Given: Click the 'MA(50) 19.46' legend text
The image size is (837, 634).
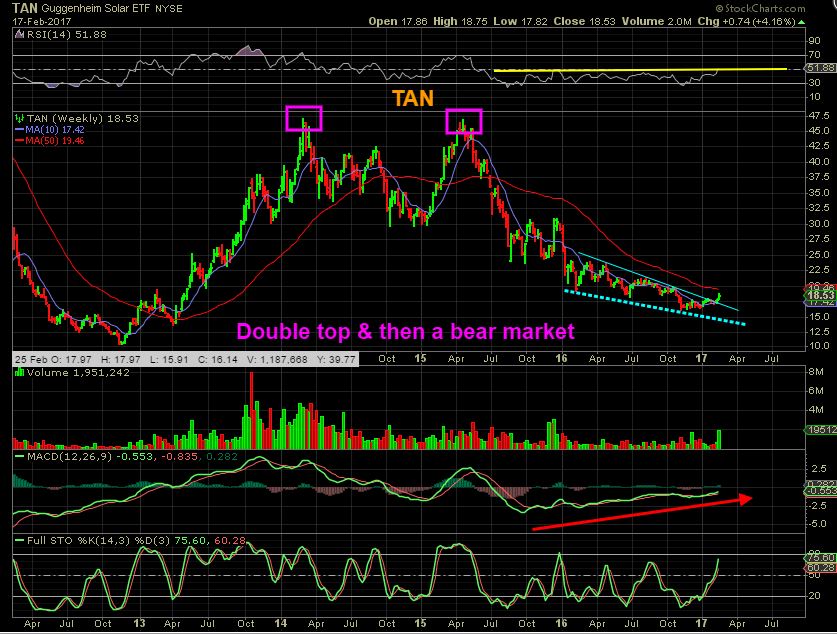Looking at the screenshot, I should pos(55,141).
